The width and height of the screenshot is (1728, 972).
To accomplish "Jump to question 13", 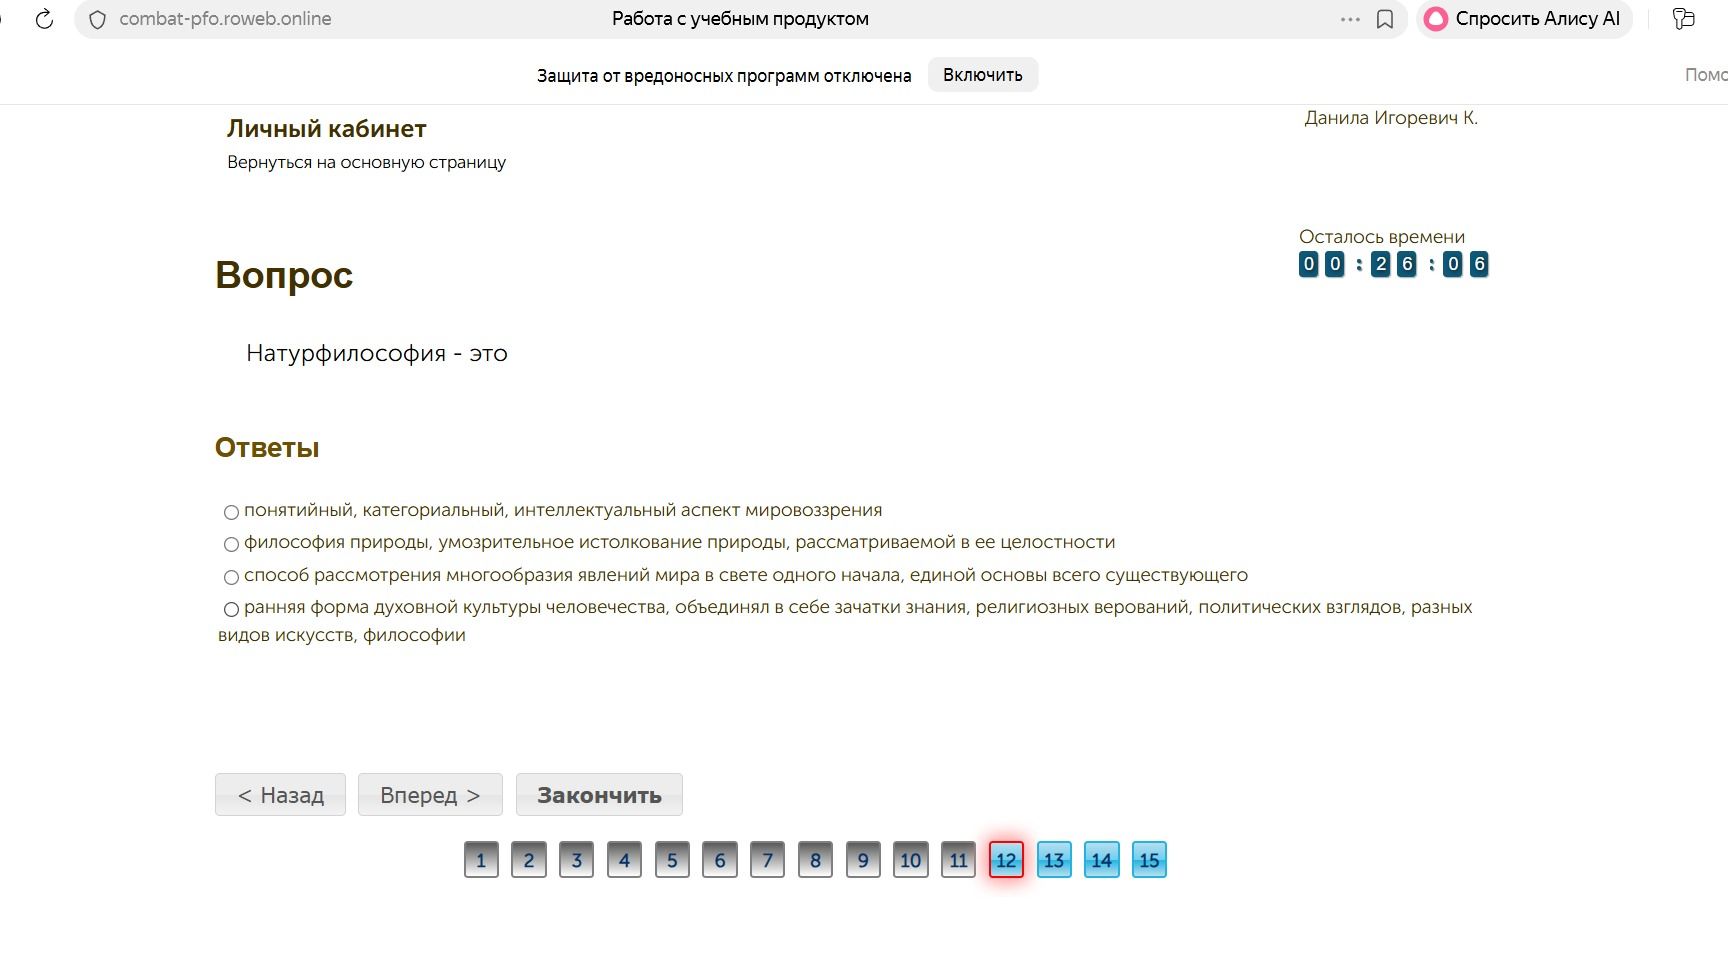I will pyautogui.click(x=1054, y=860).
